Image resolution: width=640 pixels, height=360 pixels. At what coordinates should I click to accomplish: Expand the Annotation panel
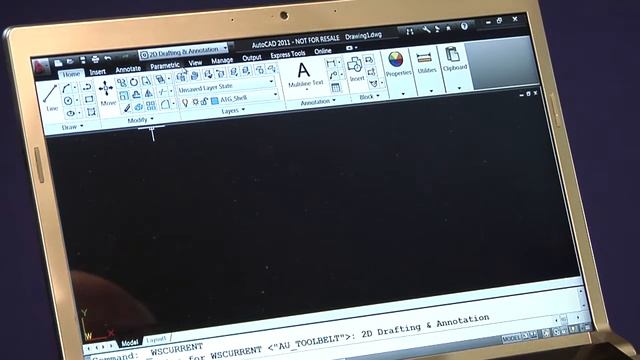pyautogui.click(x=318, y=102)
